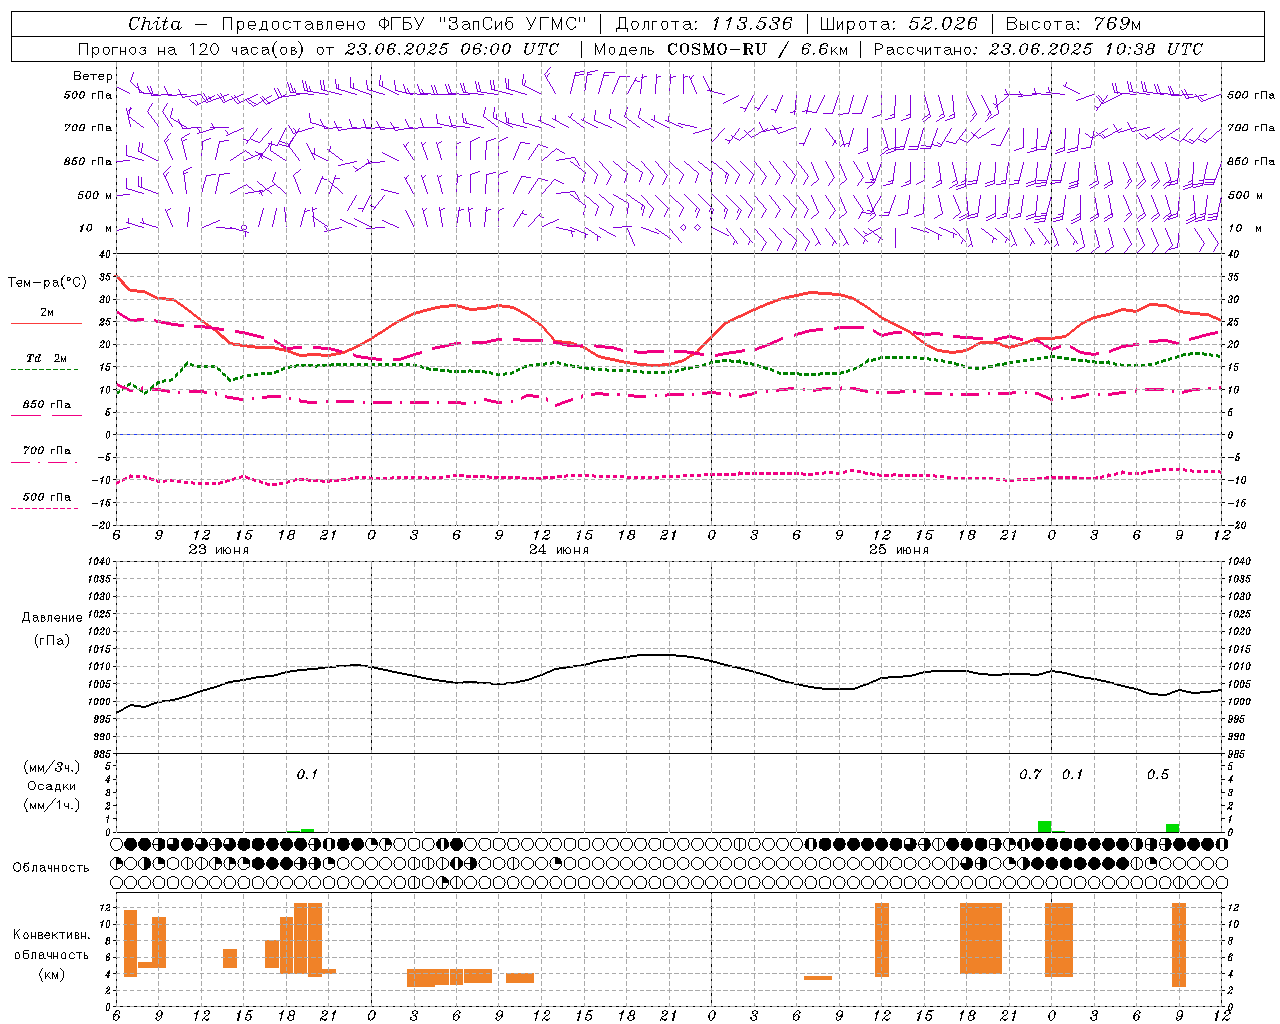Click the latitude value "Широта: 52.026"
The image size is (1280, 1024).
click(898, 24)
